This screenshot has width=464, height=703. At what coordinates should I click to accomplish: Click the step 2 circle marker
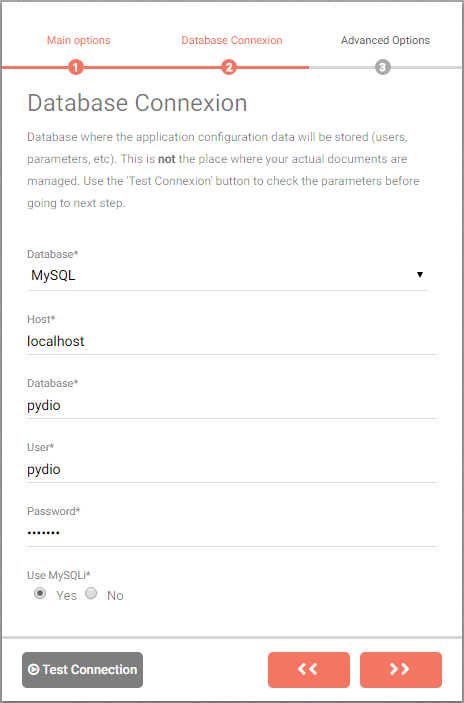click(229, 68)
